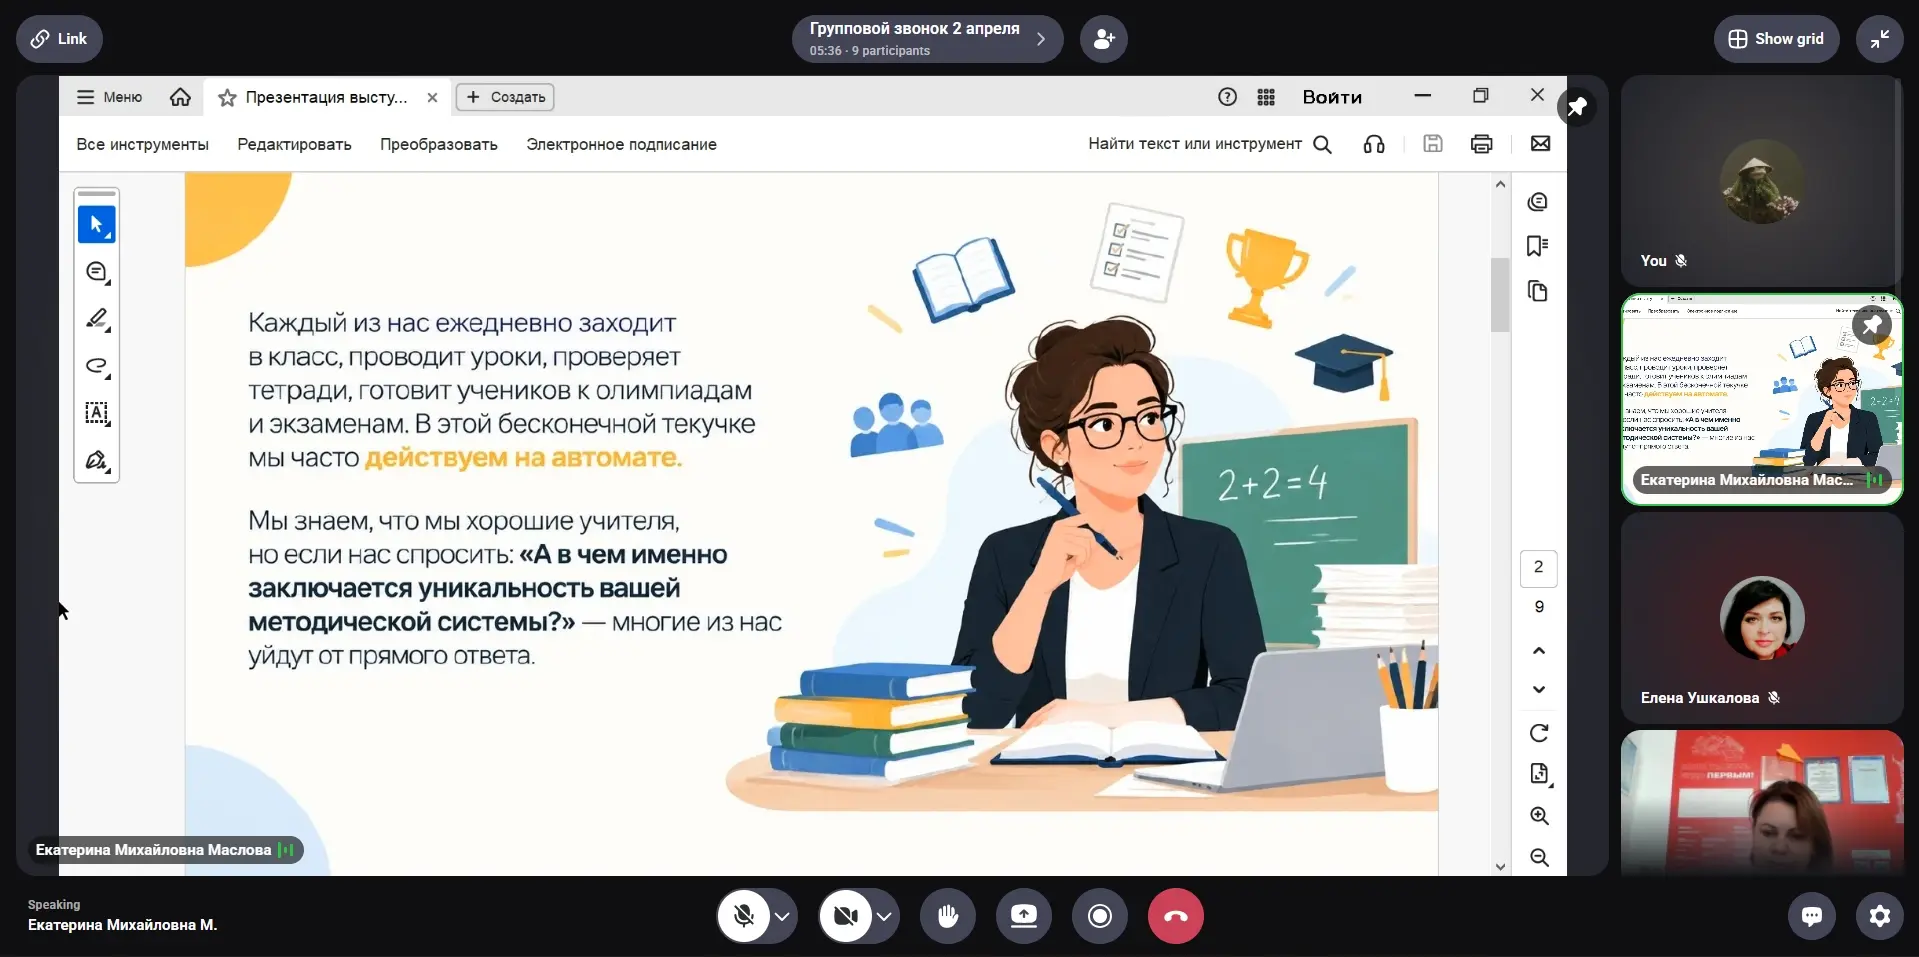Start recording the call
This screenshot has width=1919, height=957.
tap(1100, 916)
